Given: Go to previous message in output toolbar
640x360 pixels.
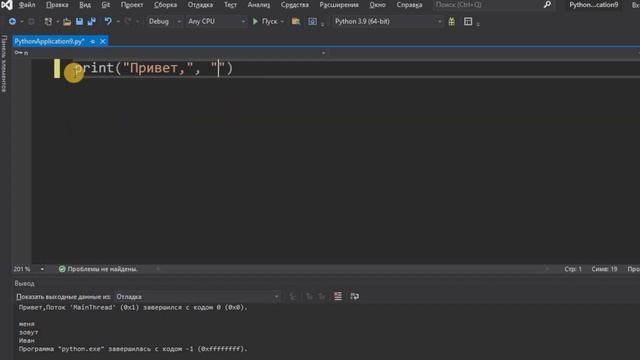Looking at the screenshot, I should point(309,297).
